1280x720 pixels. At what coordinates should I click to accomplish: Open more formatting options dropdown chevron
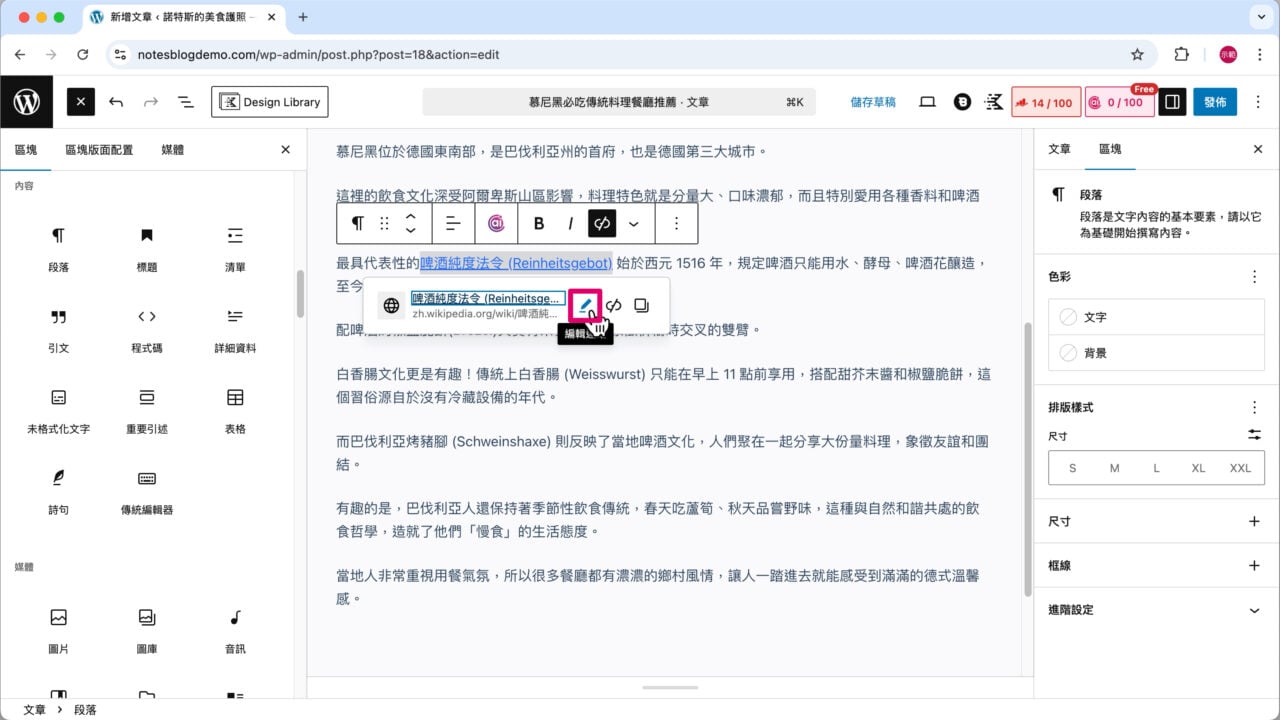click(634, 224)
